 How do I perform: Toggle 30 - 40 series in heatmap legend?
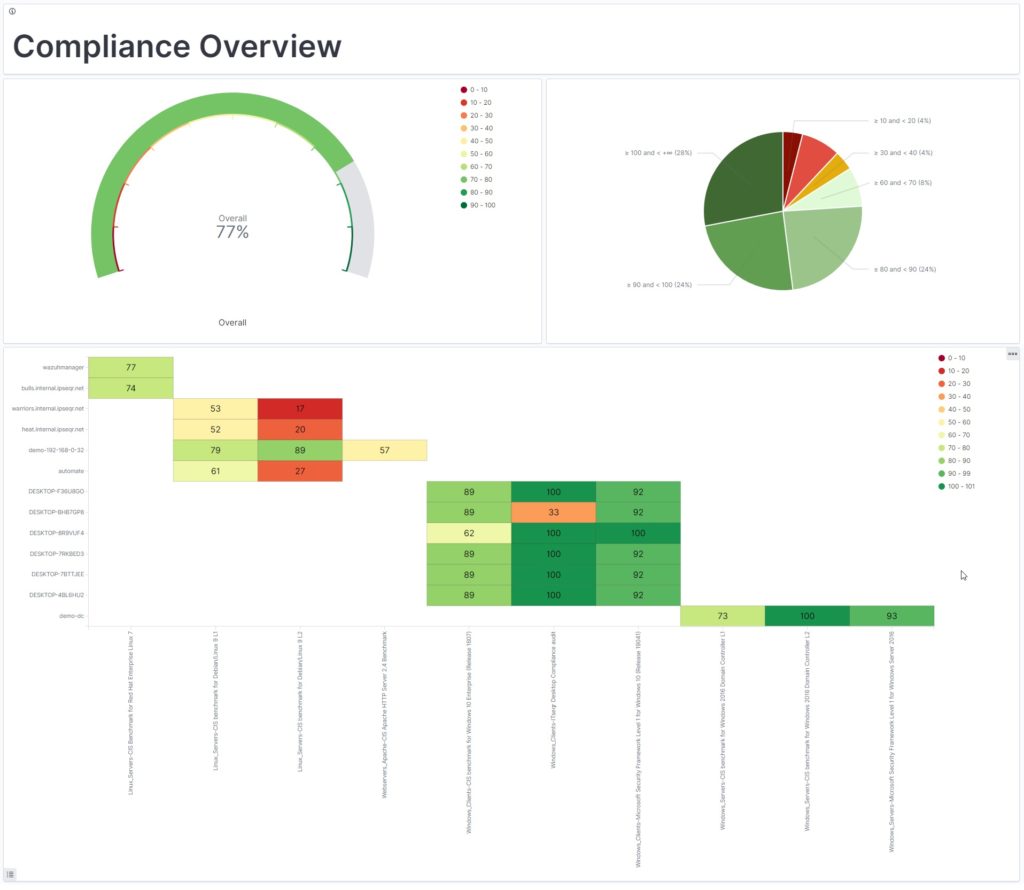tap(957, 396)
